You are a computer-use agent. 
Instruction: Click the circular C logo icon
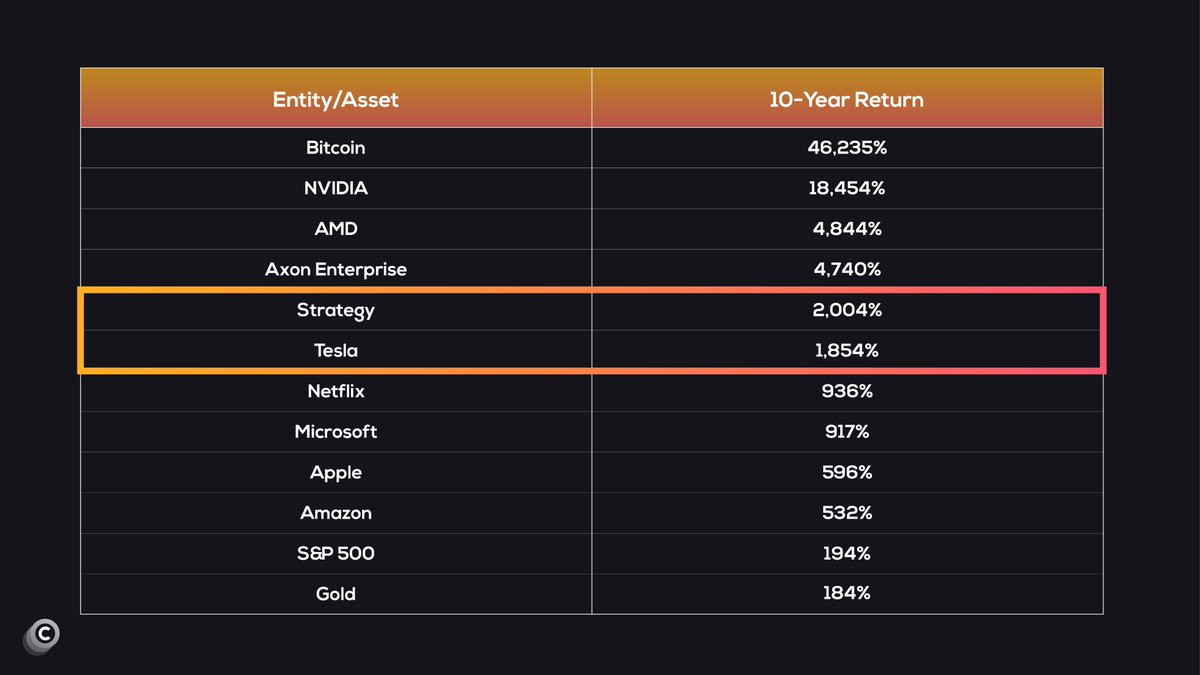point(42,635)
